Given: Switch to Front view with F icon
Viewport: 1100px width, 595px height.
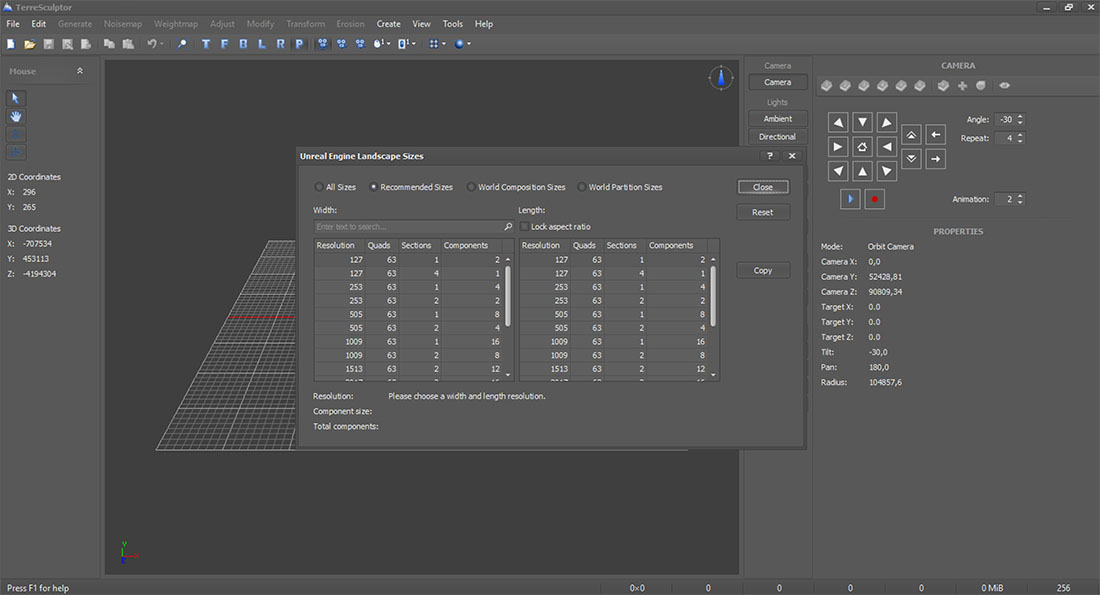Looking at the screenshot, I should (224, 44).
